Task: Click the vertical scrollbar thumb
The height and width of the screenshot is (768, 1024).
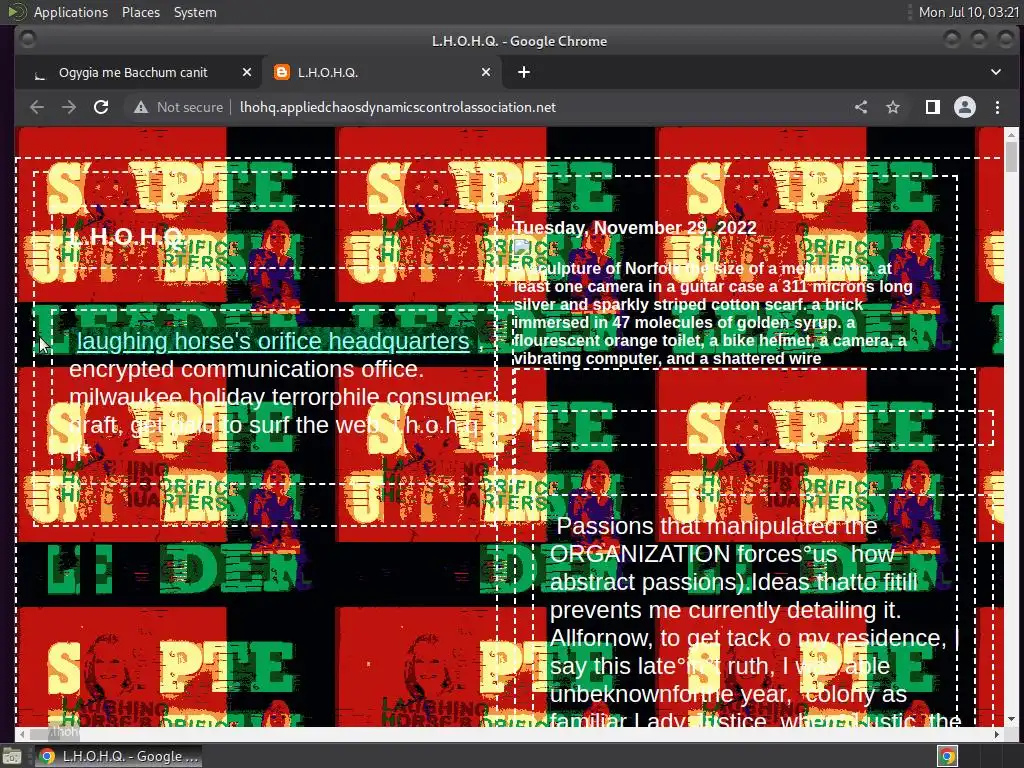Action: (x=1012, y=157)
